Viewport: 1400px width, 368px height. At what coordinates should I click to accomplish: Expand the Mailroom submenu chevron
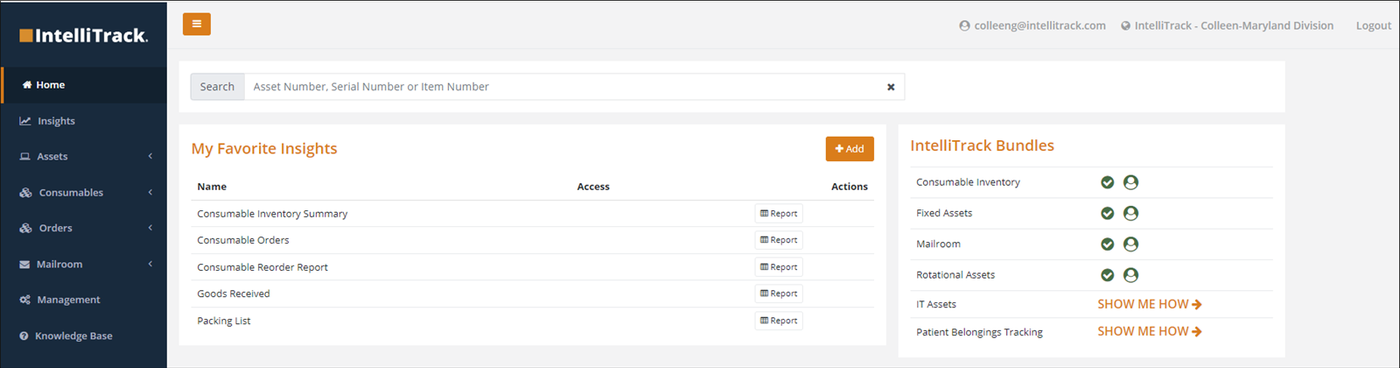[150, 264]
